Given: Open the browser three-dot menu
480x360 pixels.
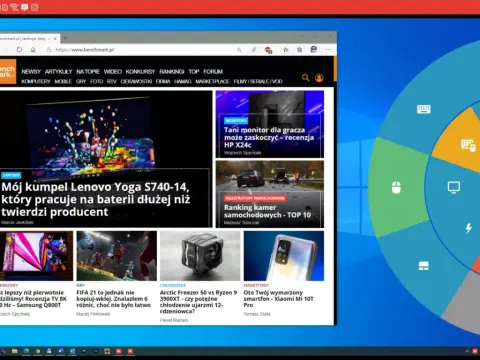Looking at the screenshot, I should [328, 50].
